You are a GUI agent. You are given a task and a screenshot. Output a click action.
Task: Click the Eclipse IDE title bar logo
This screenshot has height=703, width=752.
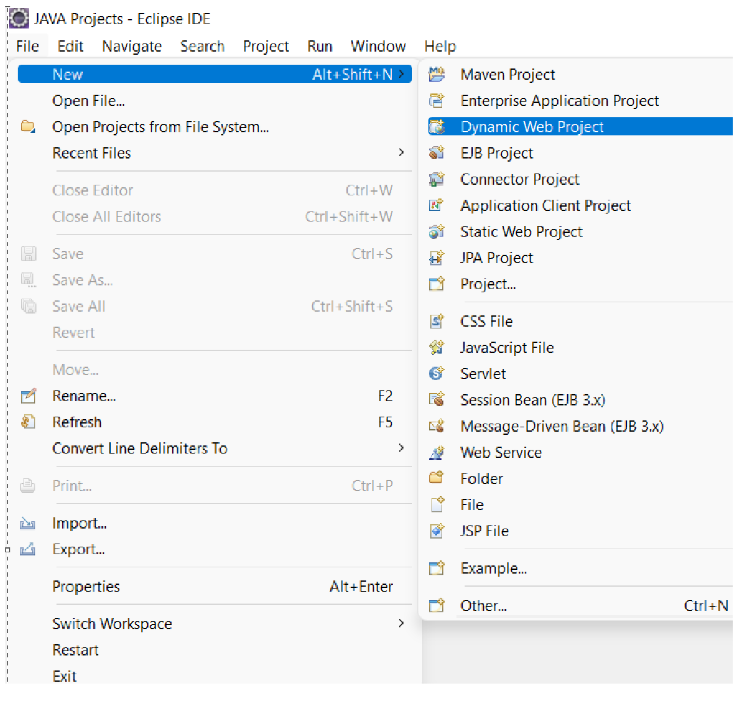(x=19, y=19)
